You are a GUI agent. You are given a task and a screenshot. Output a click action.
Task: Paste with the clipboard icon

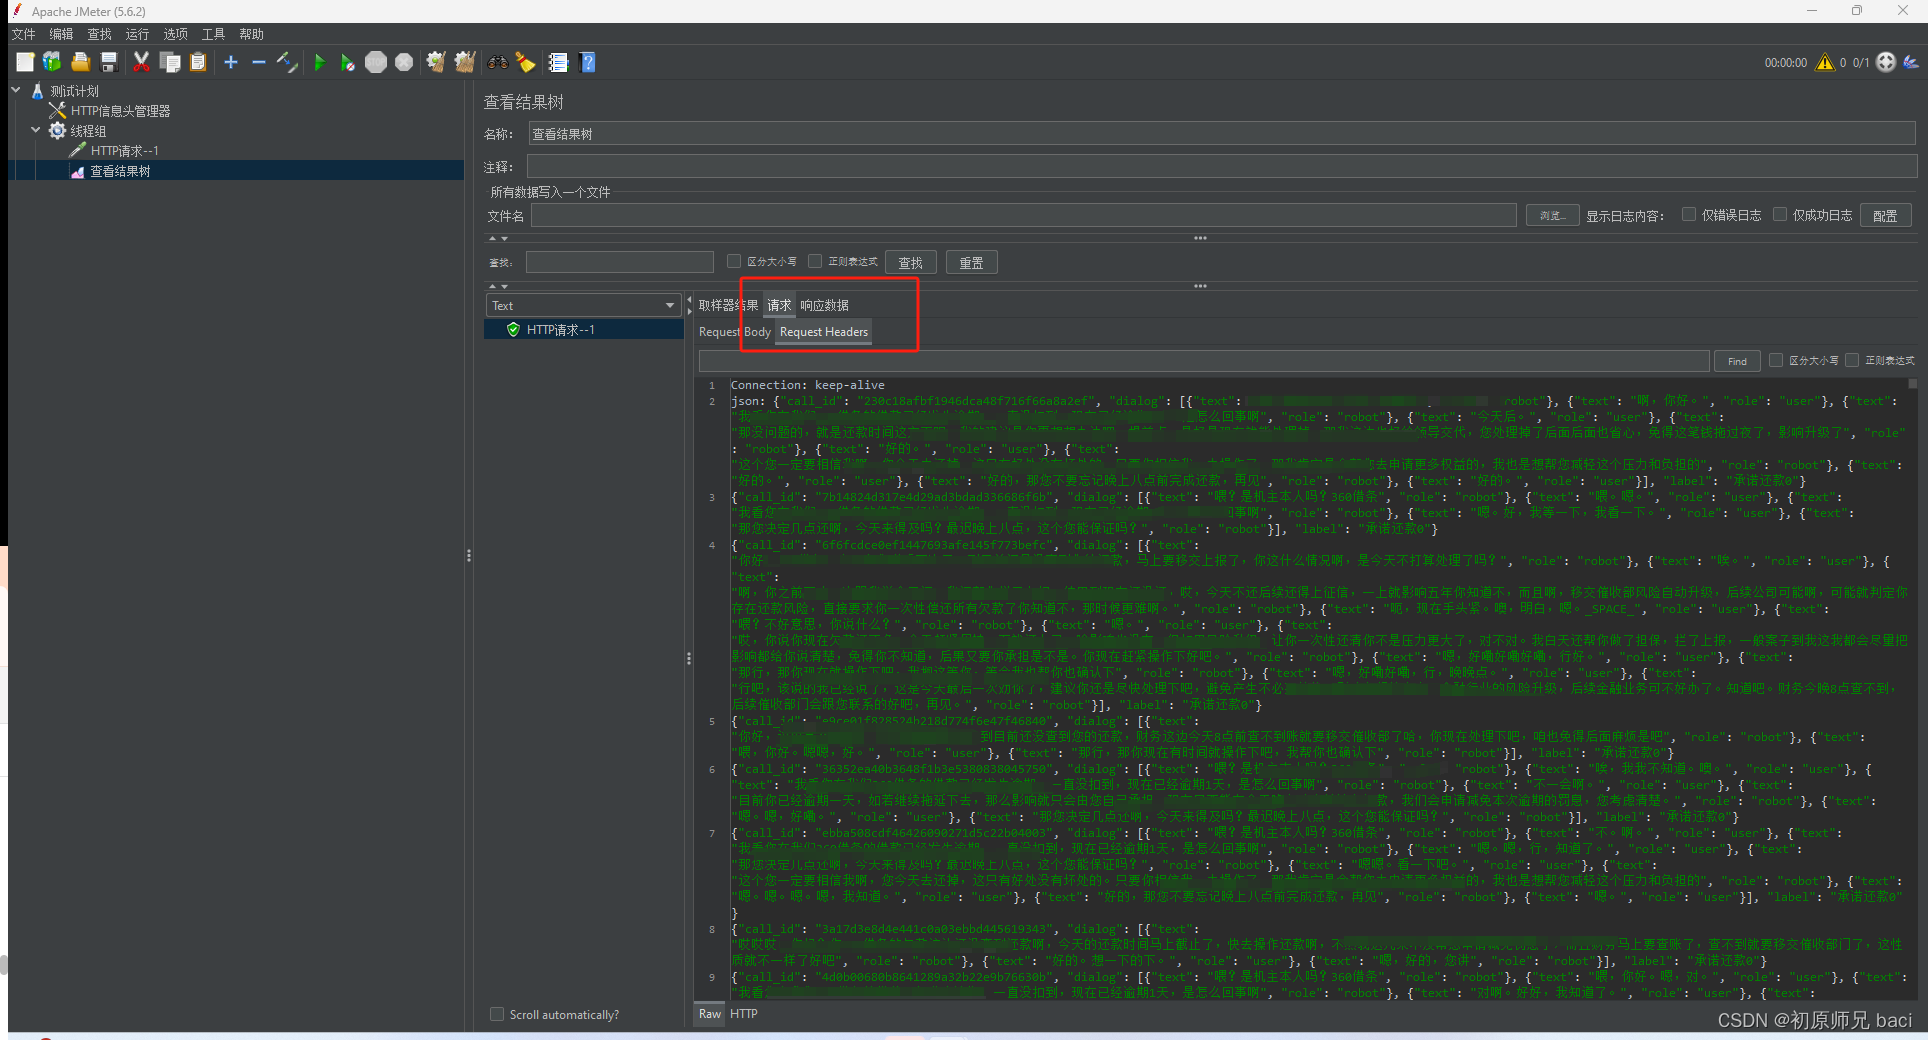(198, 62)
